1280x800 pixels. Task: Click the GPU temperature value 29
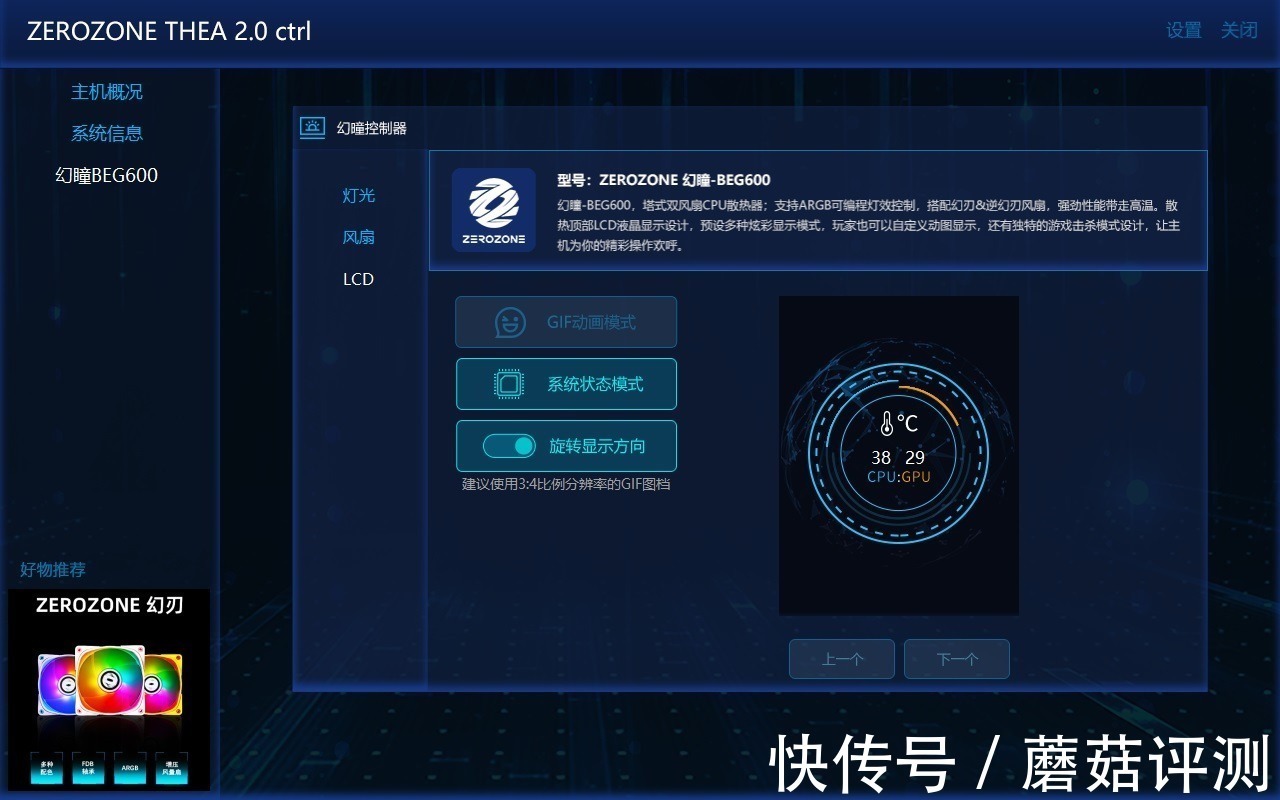915,457
